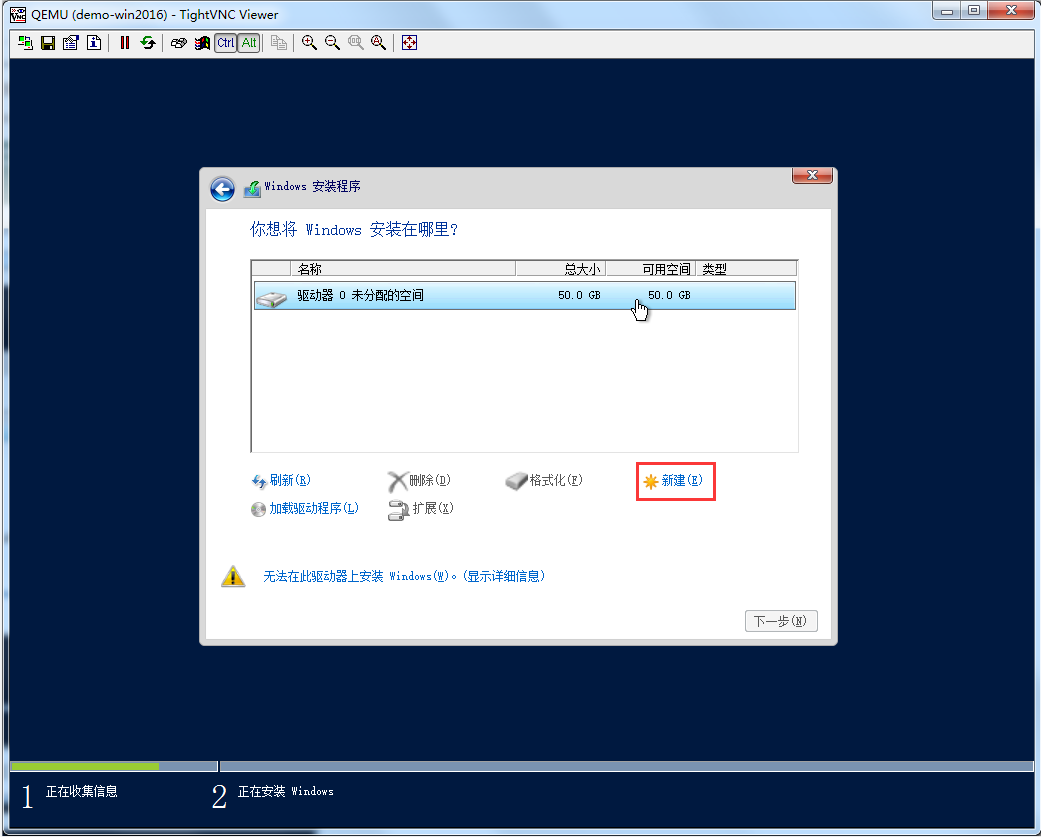Open connection options icon in toolbar
Image resolution: width=1041 pixels, height=837 pixels.
pyautogui.click(x=70, y=43)
